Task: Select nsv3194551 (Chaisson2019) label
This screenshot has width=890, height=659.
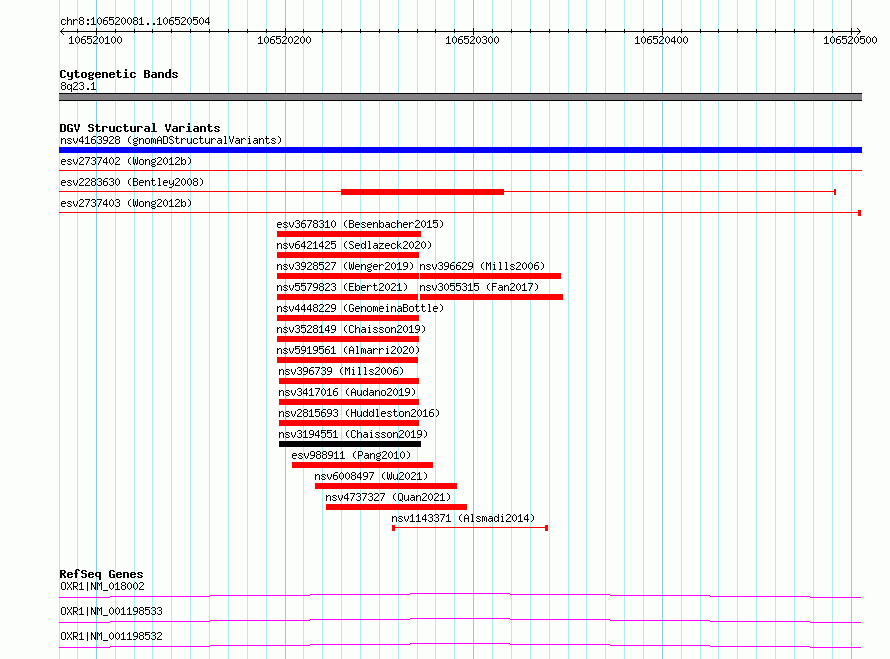Action: pos(353,434)
